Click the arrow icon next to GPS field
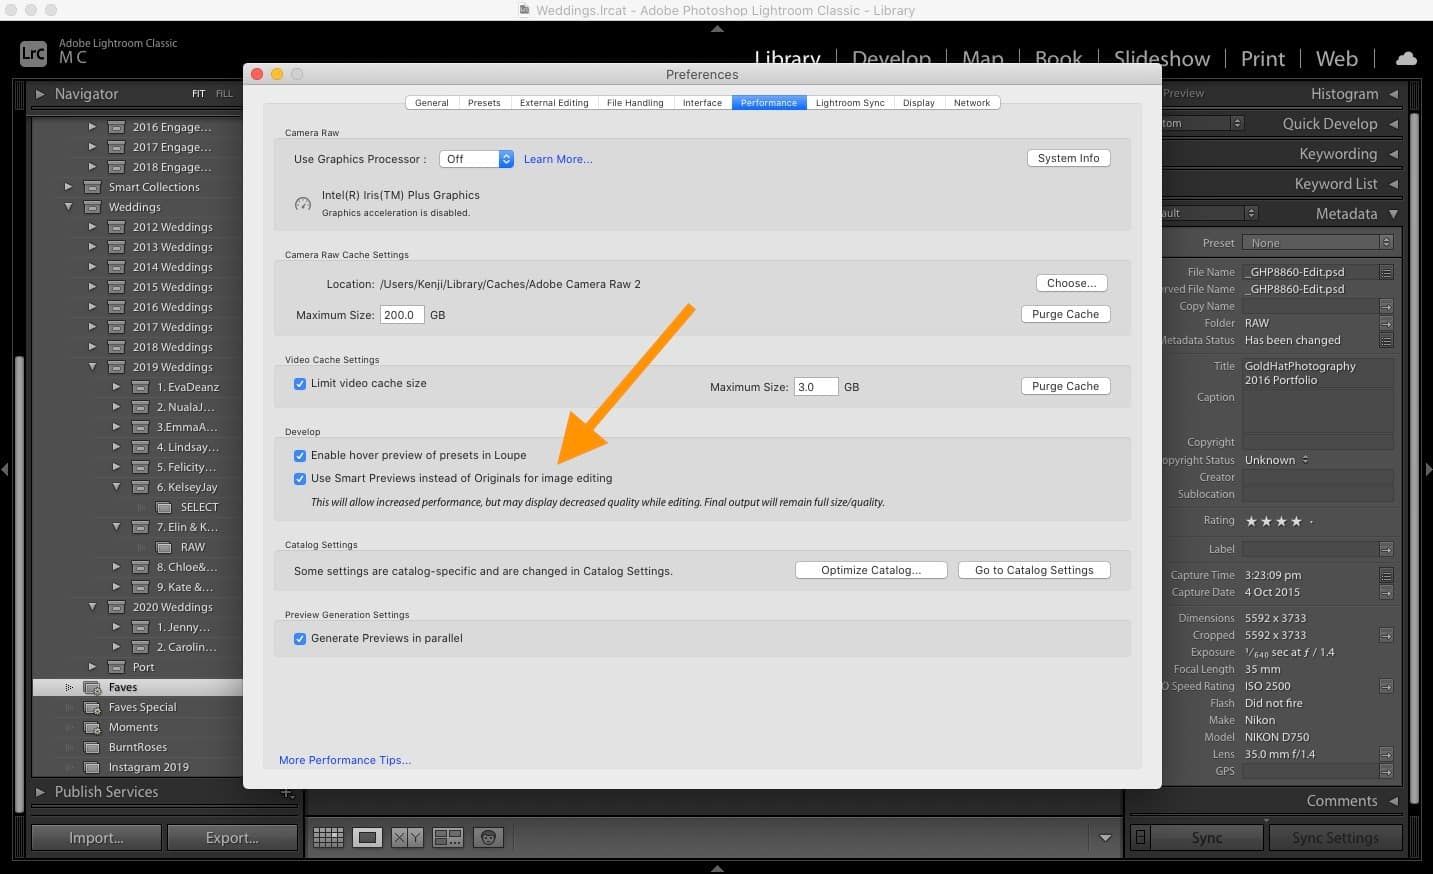This screenshot has width=1433, height=874. click(x=1386, y=771)
